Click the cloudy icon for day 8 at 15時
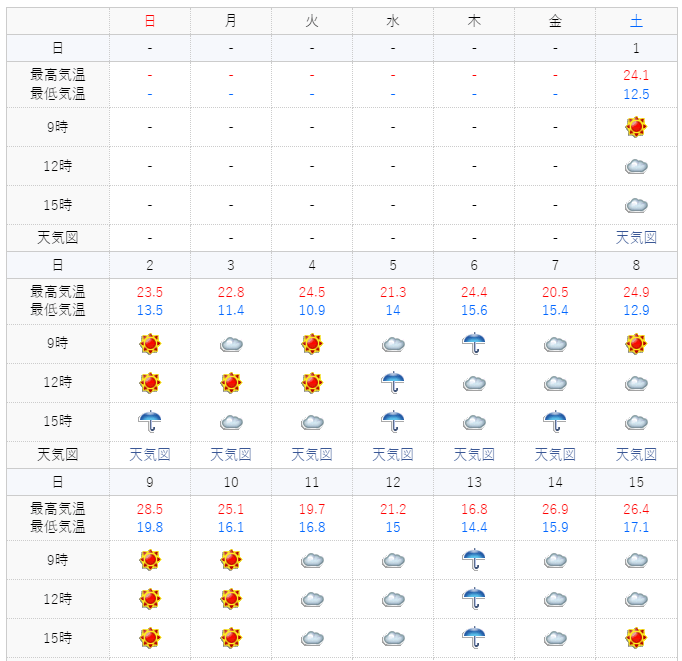Image resolution: width=682 pixels, height=661 pixels. (636, 422)
